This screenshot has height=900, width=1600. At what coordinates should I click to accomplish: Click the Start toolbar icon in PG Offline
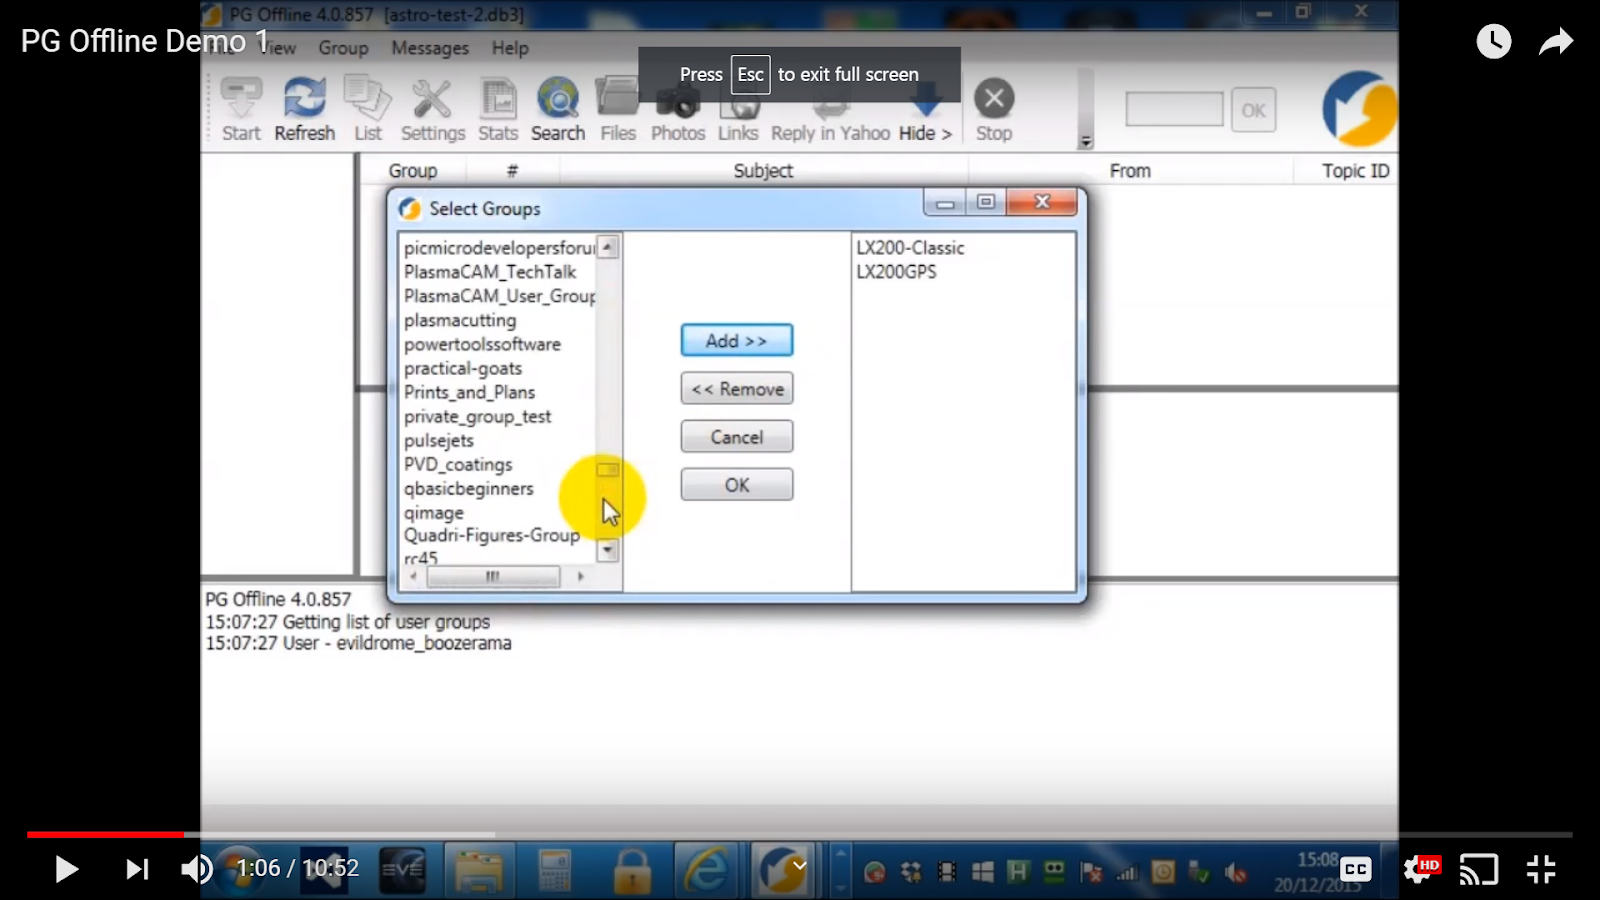pos(241,110)
